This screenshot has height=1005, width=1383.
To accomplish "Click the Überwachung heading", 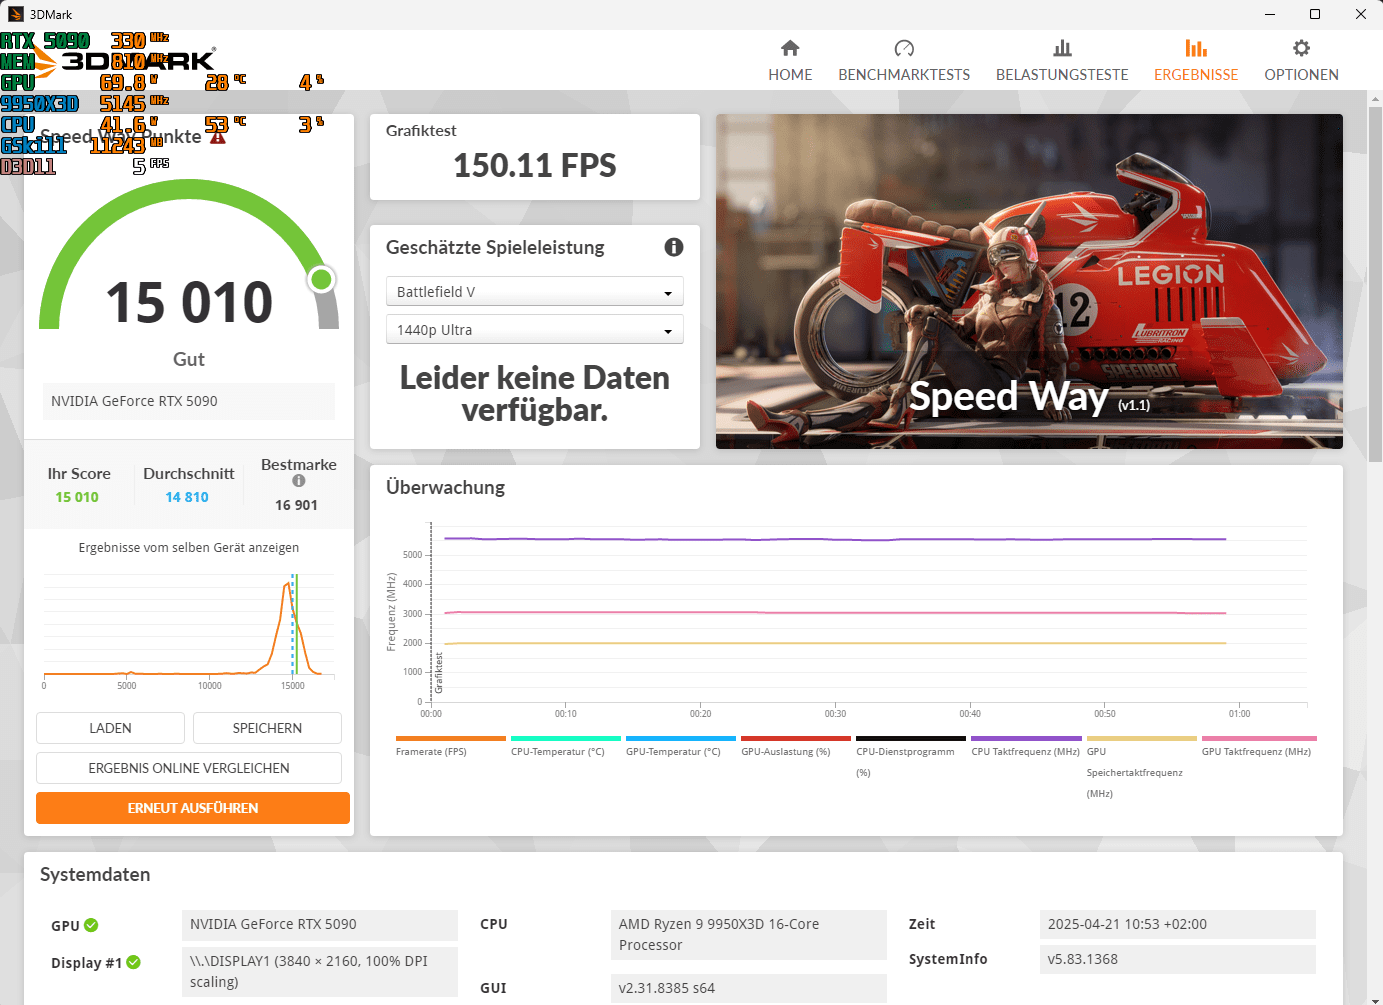I will click(x=446, y=487).
